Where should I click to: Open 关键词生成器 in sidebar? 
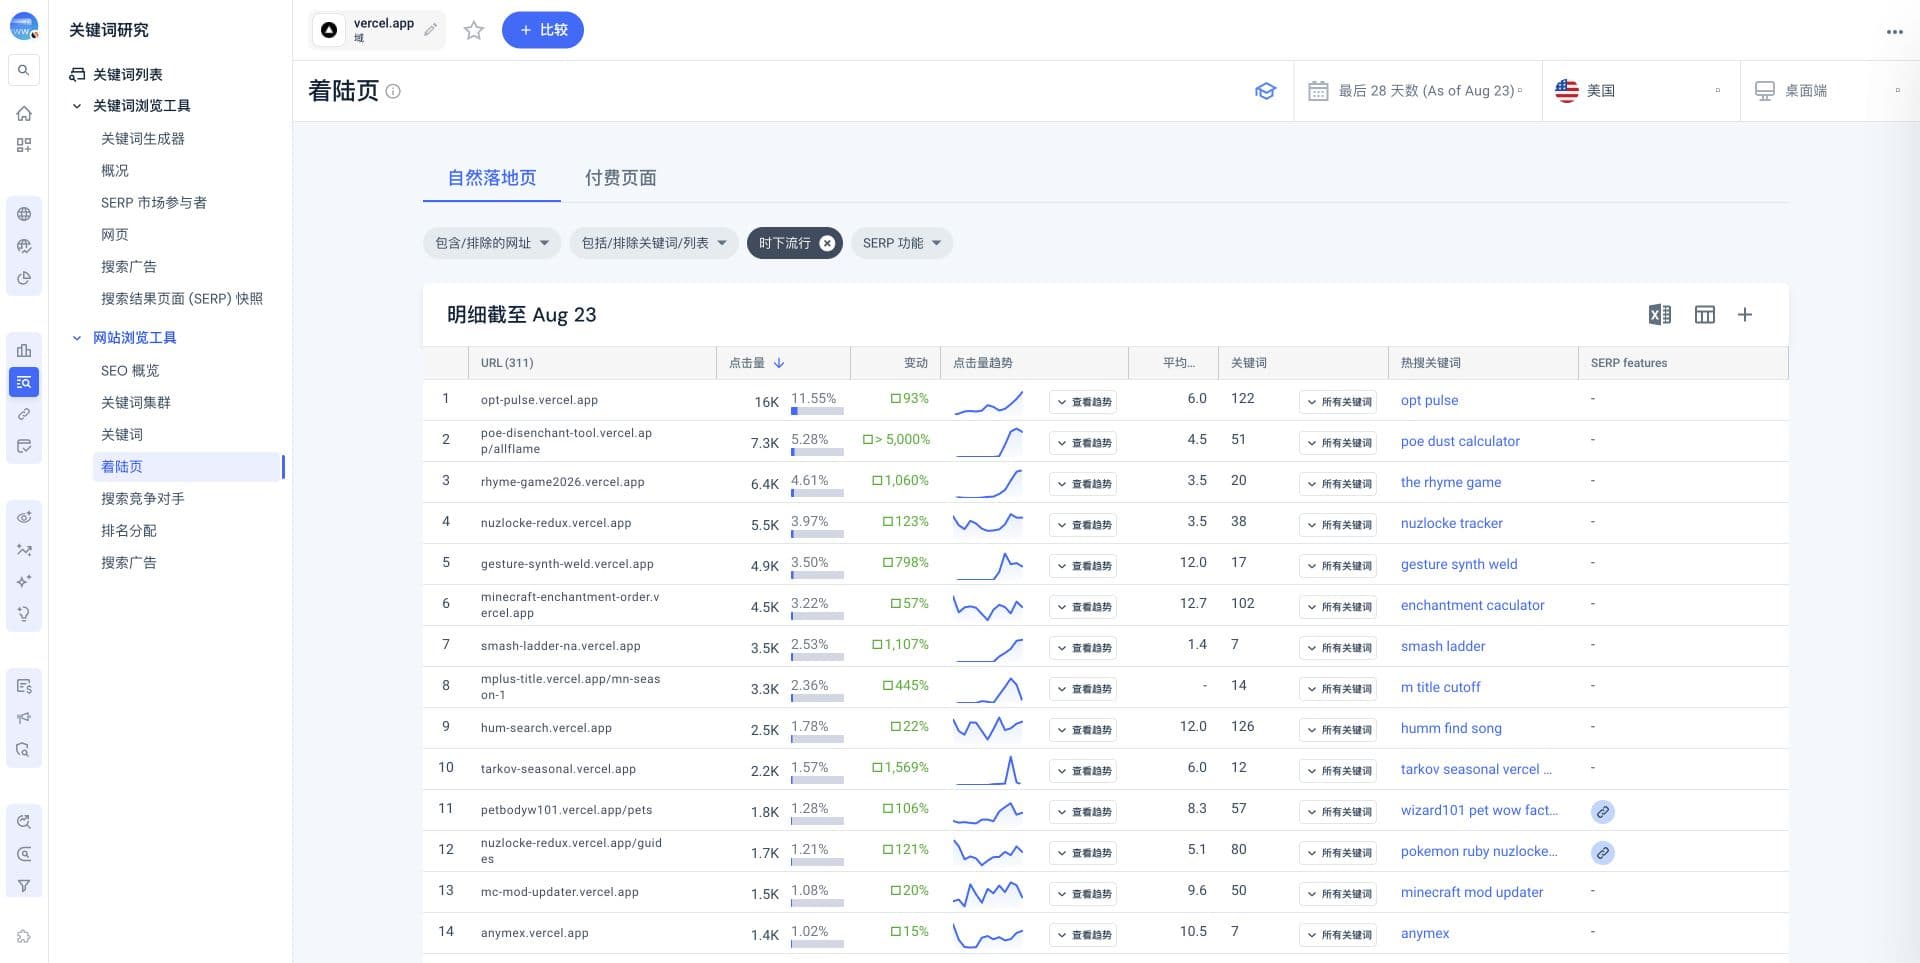pos(143,139)
